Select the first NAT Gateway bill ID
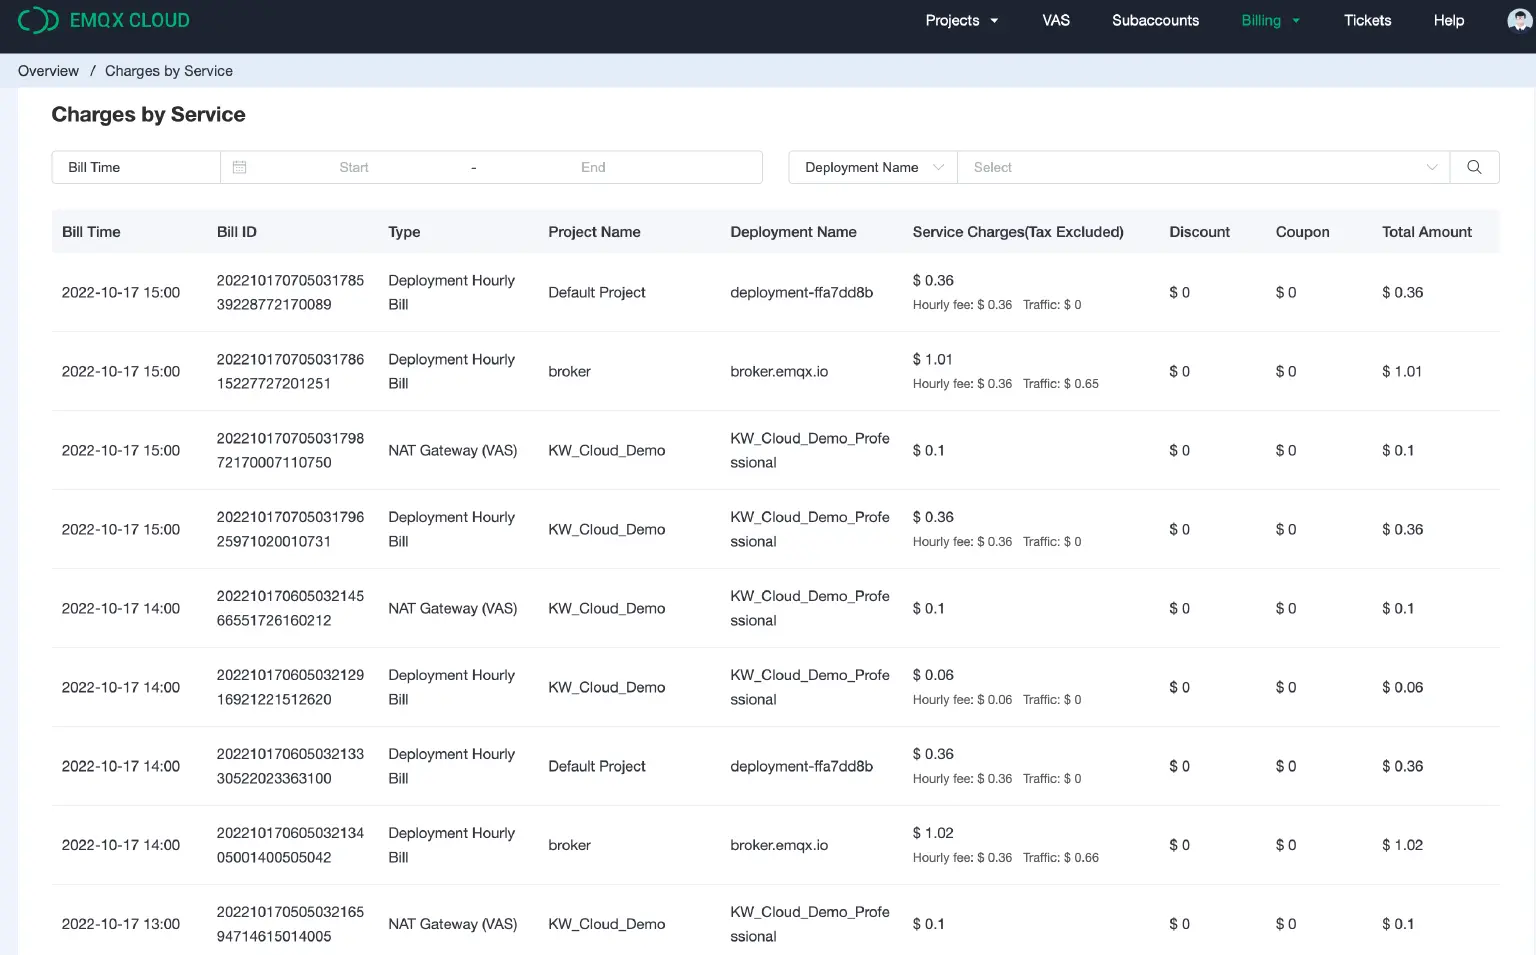The height and width of the screenshot is (955, 1536). click(x=290, y=450)
